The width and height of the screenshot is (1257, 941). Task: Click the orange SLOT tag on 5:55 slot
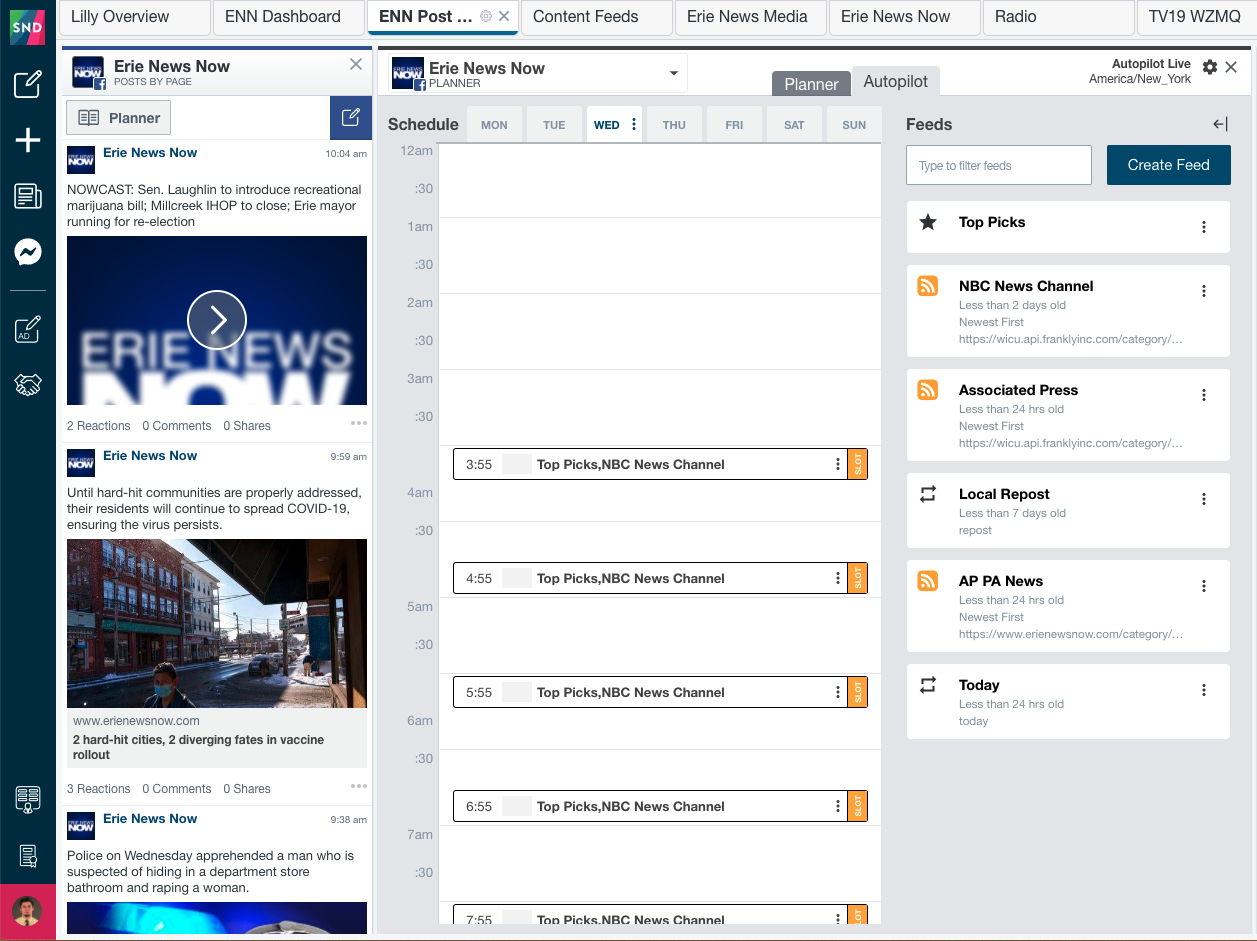[x=857, y=692]
